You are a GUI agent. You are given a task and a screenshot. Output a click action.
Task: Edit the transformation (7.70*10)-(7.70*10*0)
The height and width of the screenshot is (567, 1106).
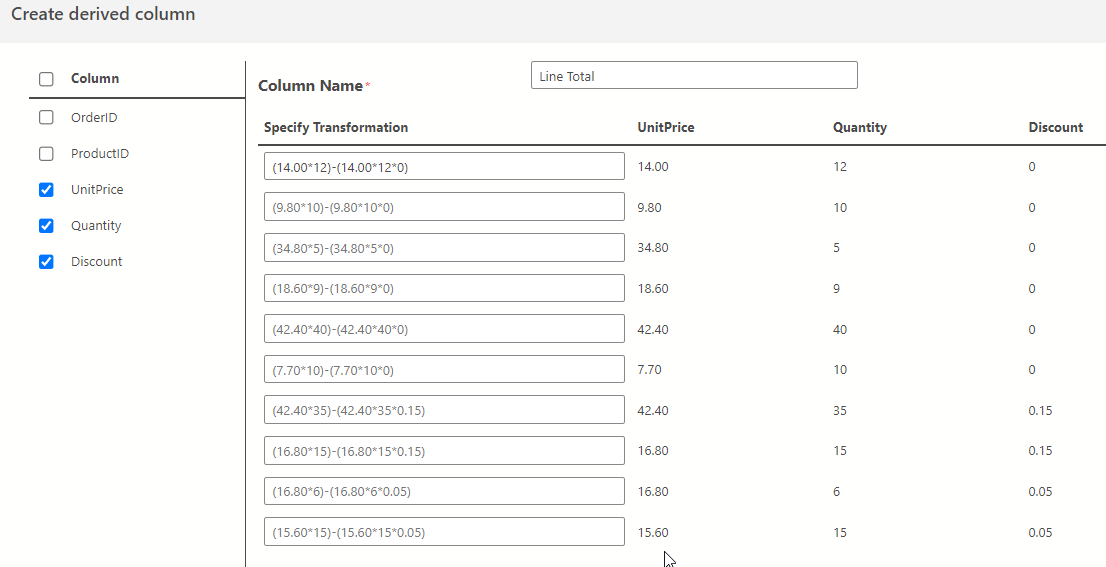click(444, 370)
